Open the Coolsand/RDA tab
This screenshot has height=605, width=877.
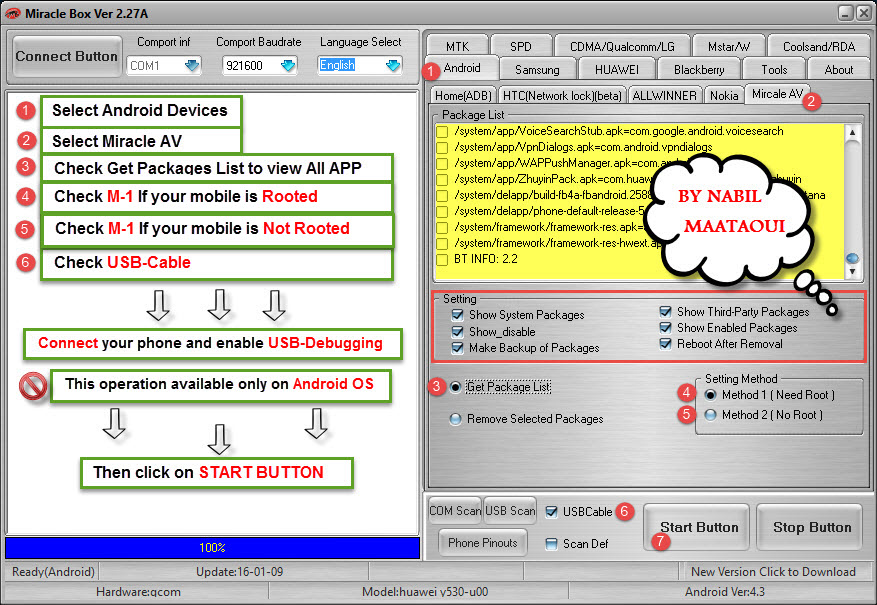pos(819,46)
